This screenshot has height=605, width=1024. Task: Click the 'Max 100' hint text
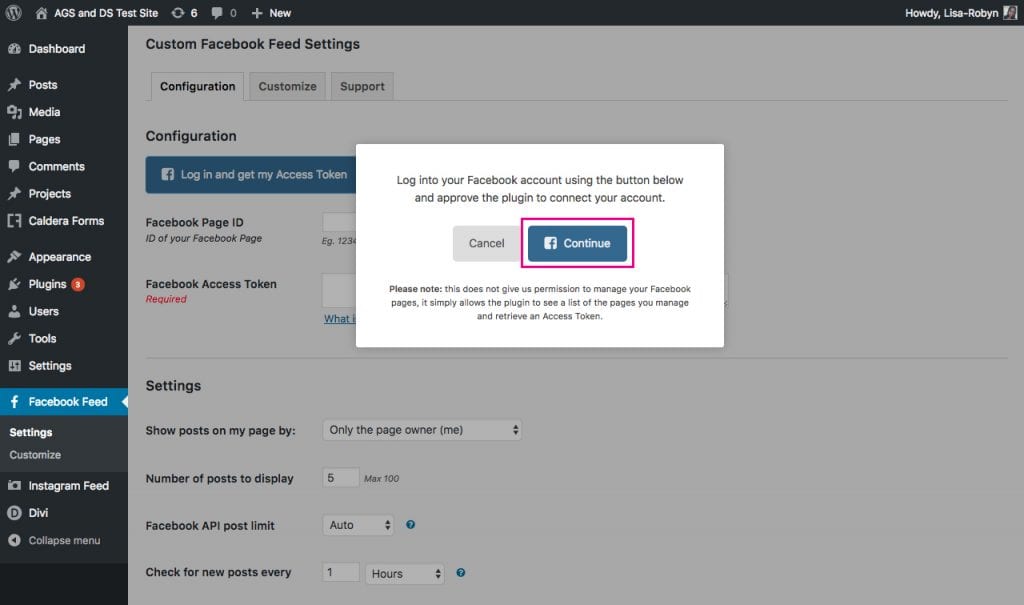[x=381, y=479]
